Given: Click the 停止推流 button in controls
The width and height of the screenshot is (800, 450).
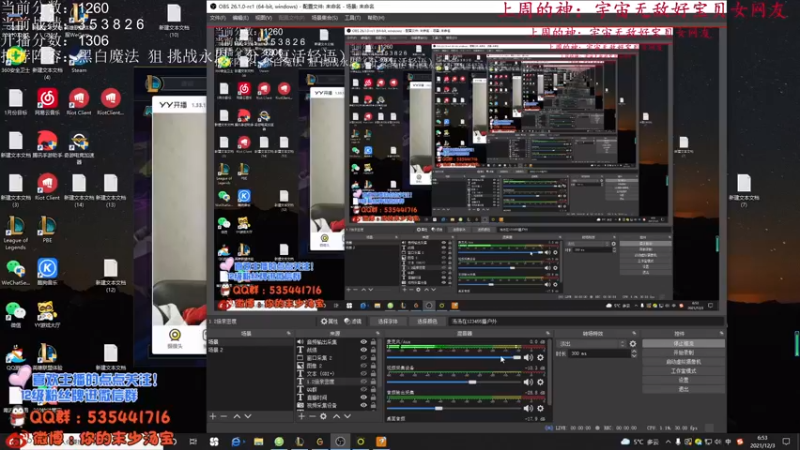Looking at the screenshot, I should 683,344.
